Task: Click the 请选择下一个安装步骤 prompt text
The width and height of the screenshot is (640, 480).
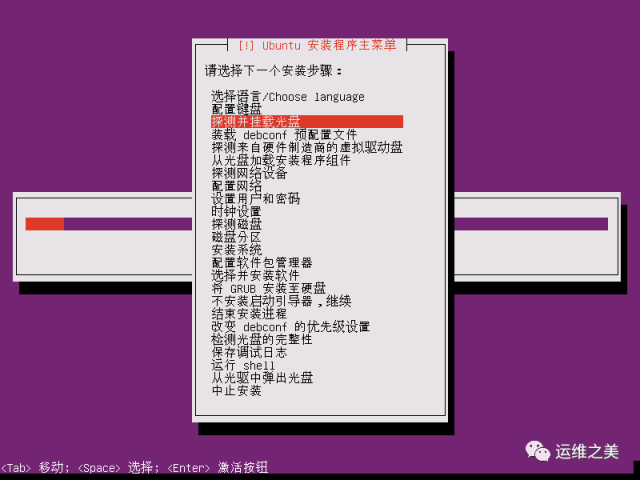Action: [x=273, y=71]
